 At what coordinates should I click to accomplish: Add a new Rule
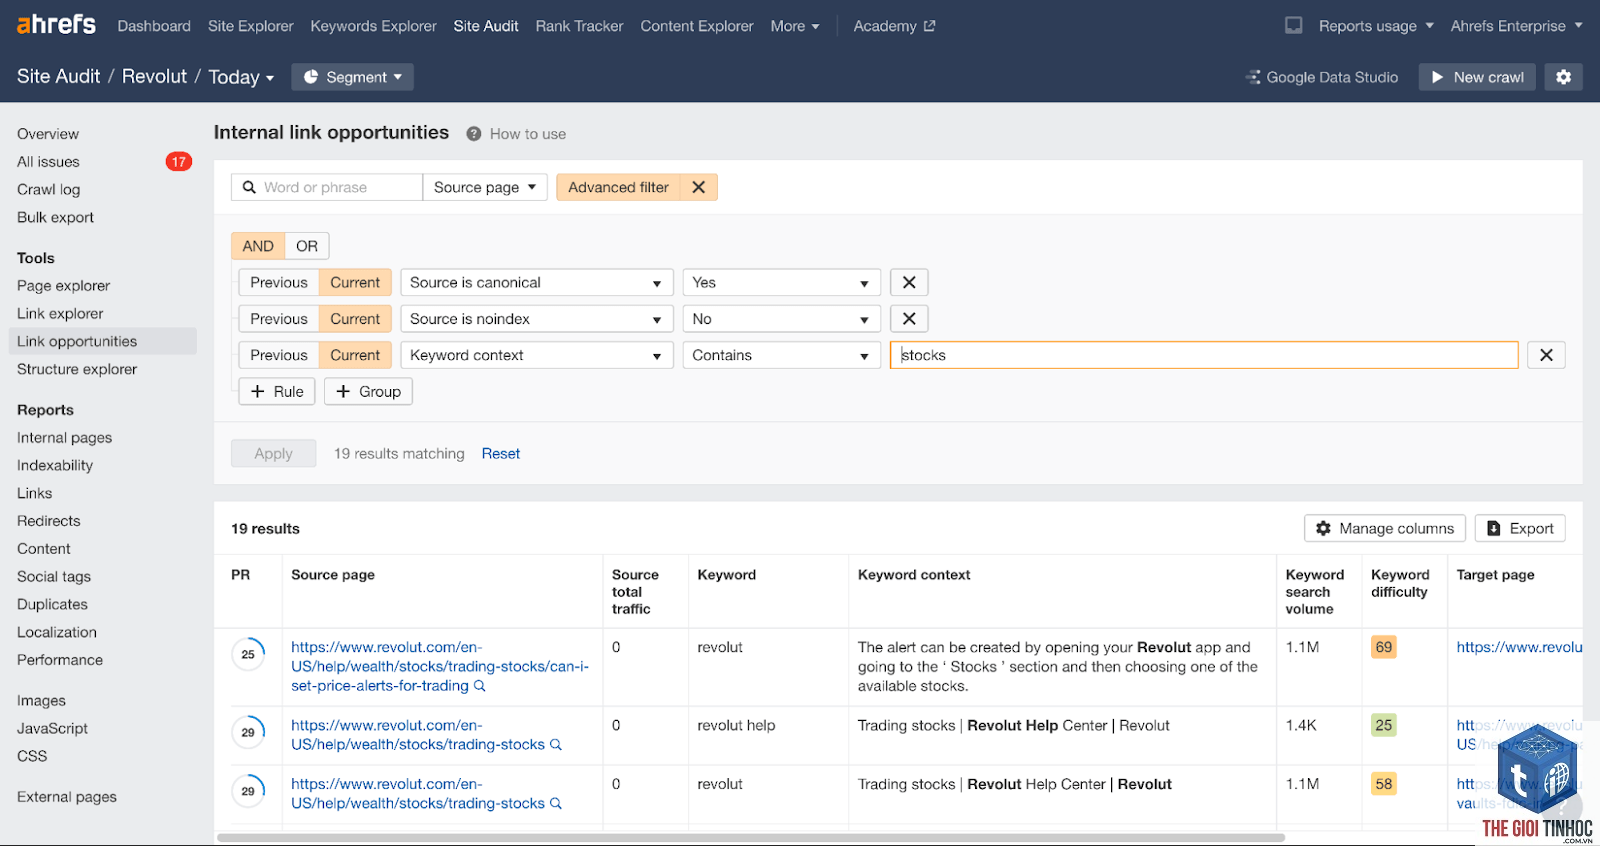click(x=277, y=391)
